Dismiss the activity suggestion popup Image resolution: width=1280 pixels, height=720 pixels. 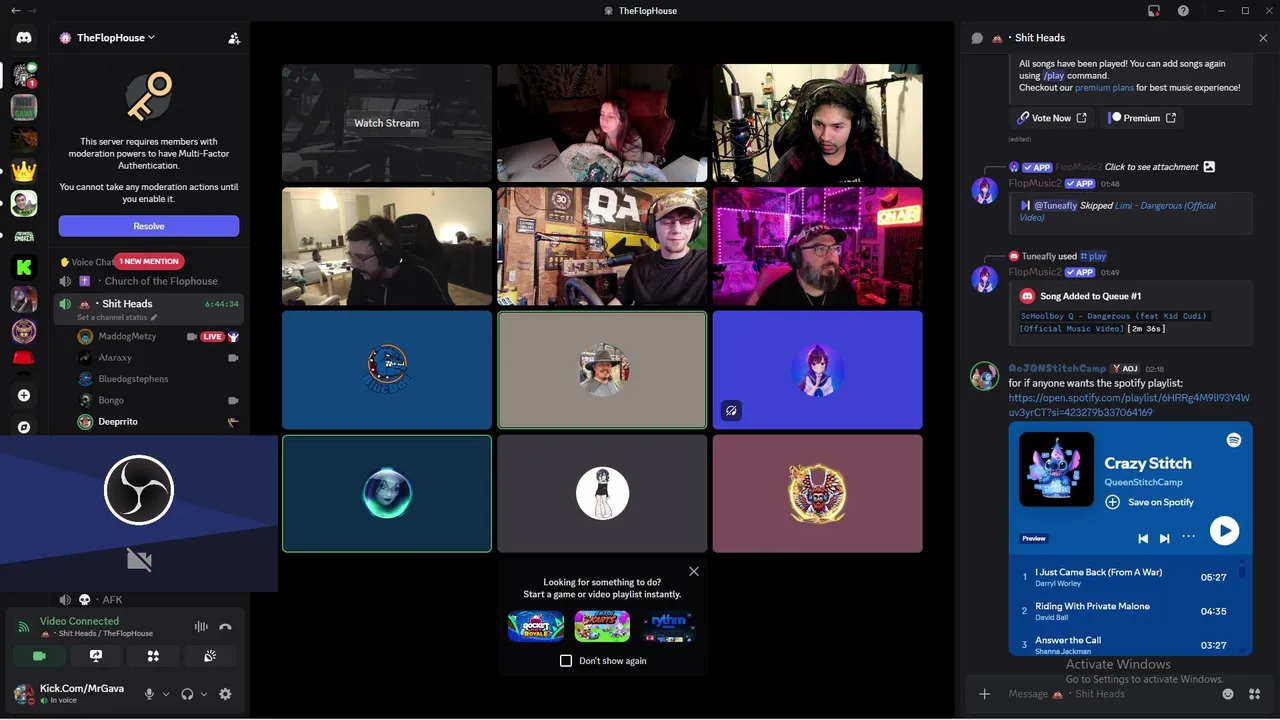click(694, 572)
